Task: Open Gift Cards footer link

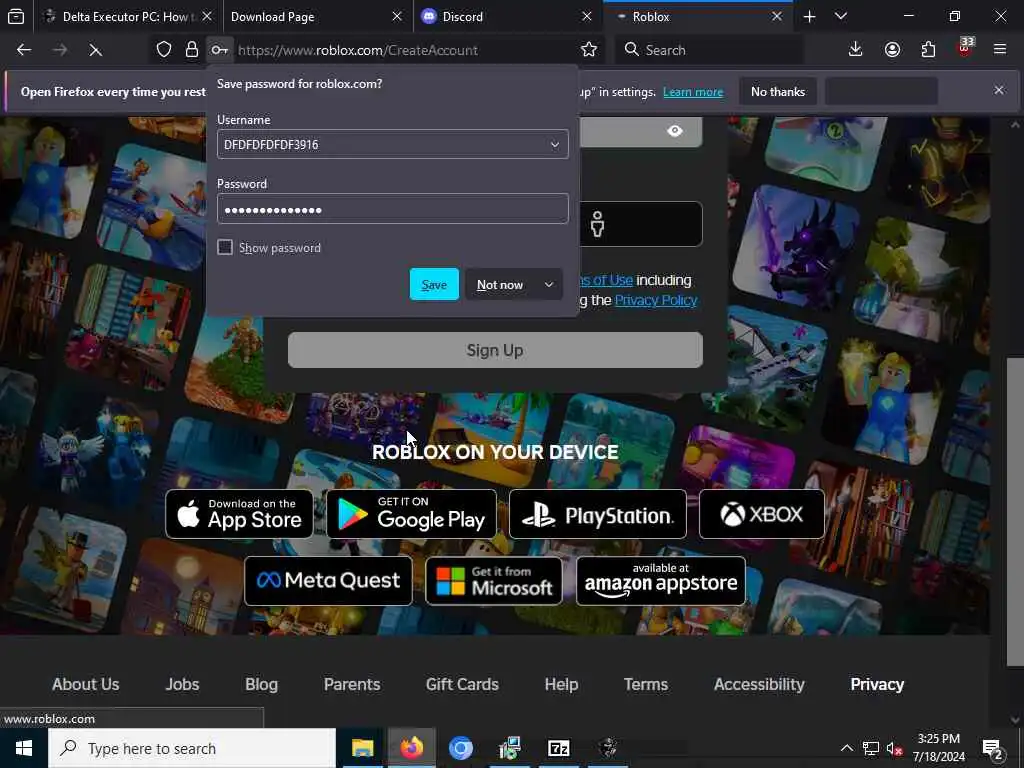Action: 462,684
